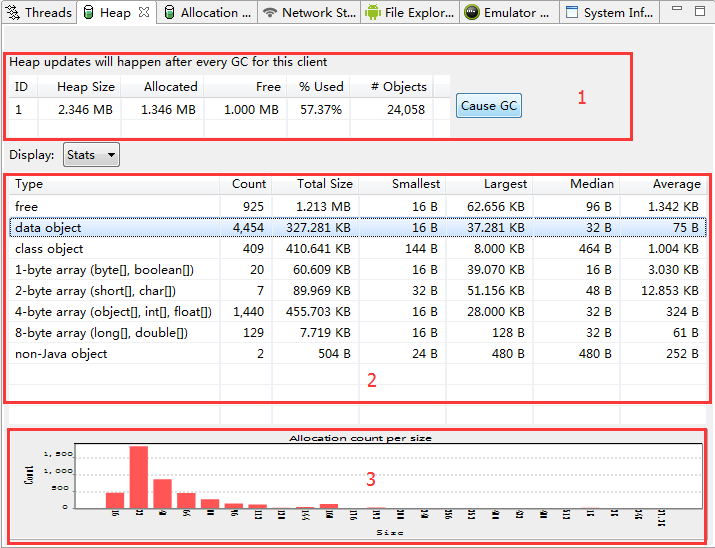Image resolution: width=715 pixels, height=548 pixels.
Task: Close the Heap tab via X icon
Action: point(144,12)
